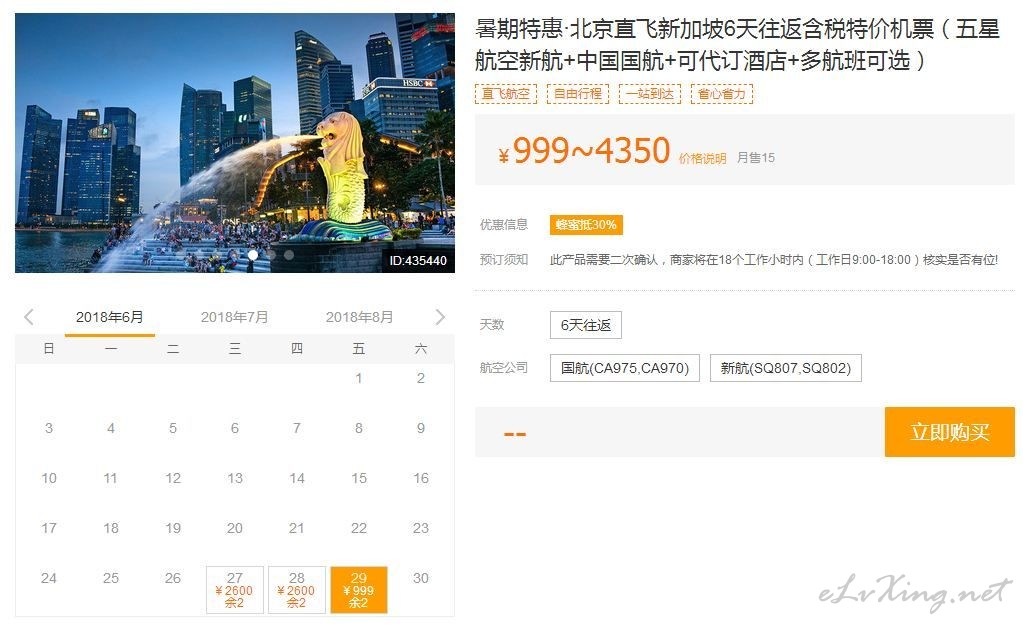Screen dimensions: 1023x626
Task: Choose the 新航(SQ807,SQ802) airline option
Action: pyautogui.click(x=786, y=368)
